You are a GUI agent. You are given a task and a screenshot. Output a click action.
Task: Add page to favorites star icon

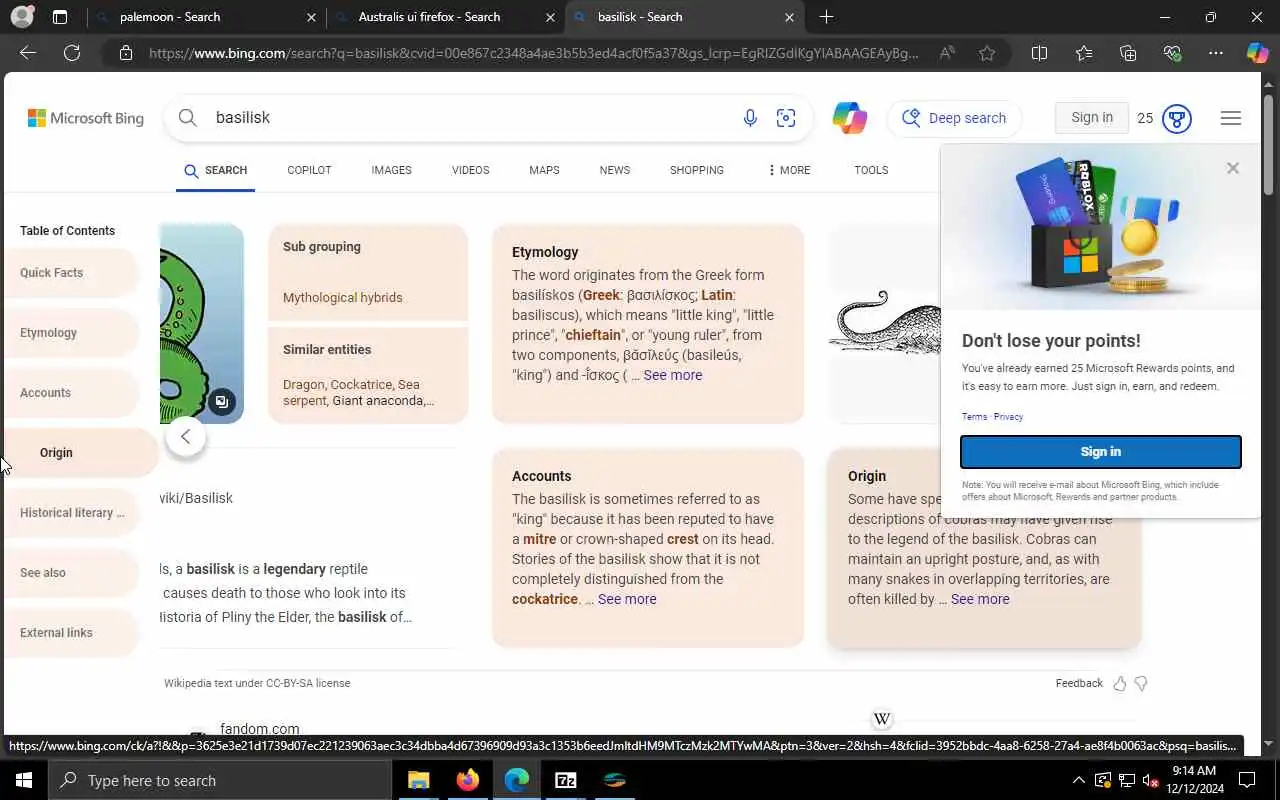click(x=987, y=53)
